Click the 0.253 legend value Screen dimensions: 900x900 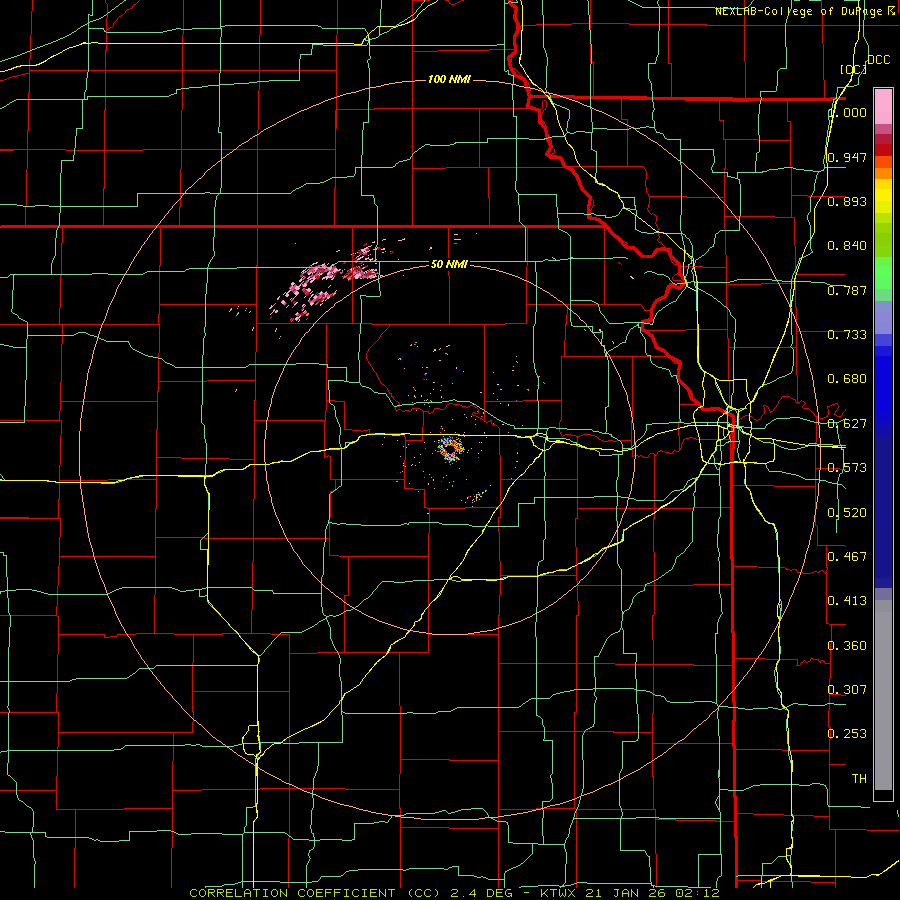click(847, 734)
